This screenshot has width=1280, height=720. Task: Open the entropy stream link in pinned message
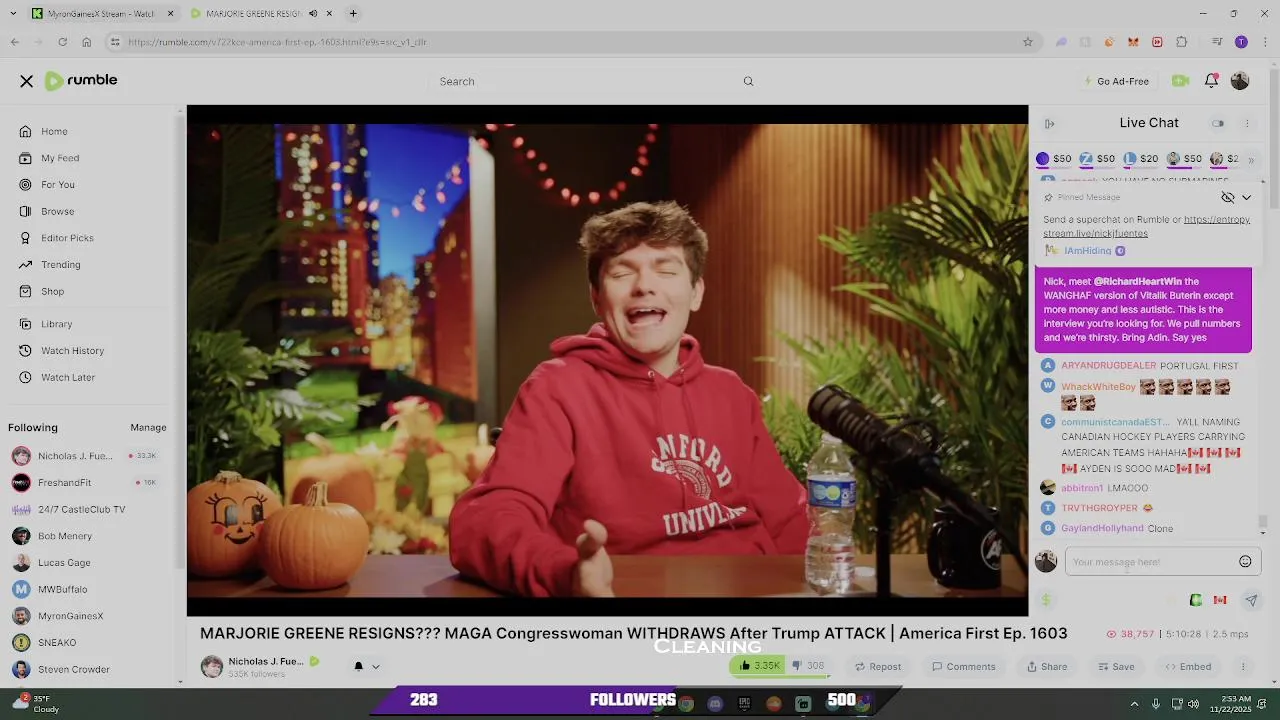pyautogui.click(x=1146, y=226)
